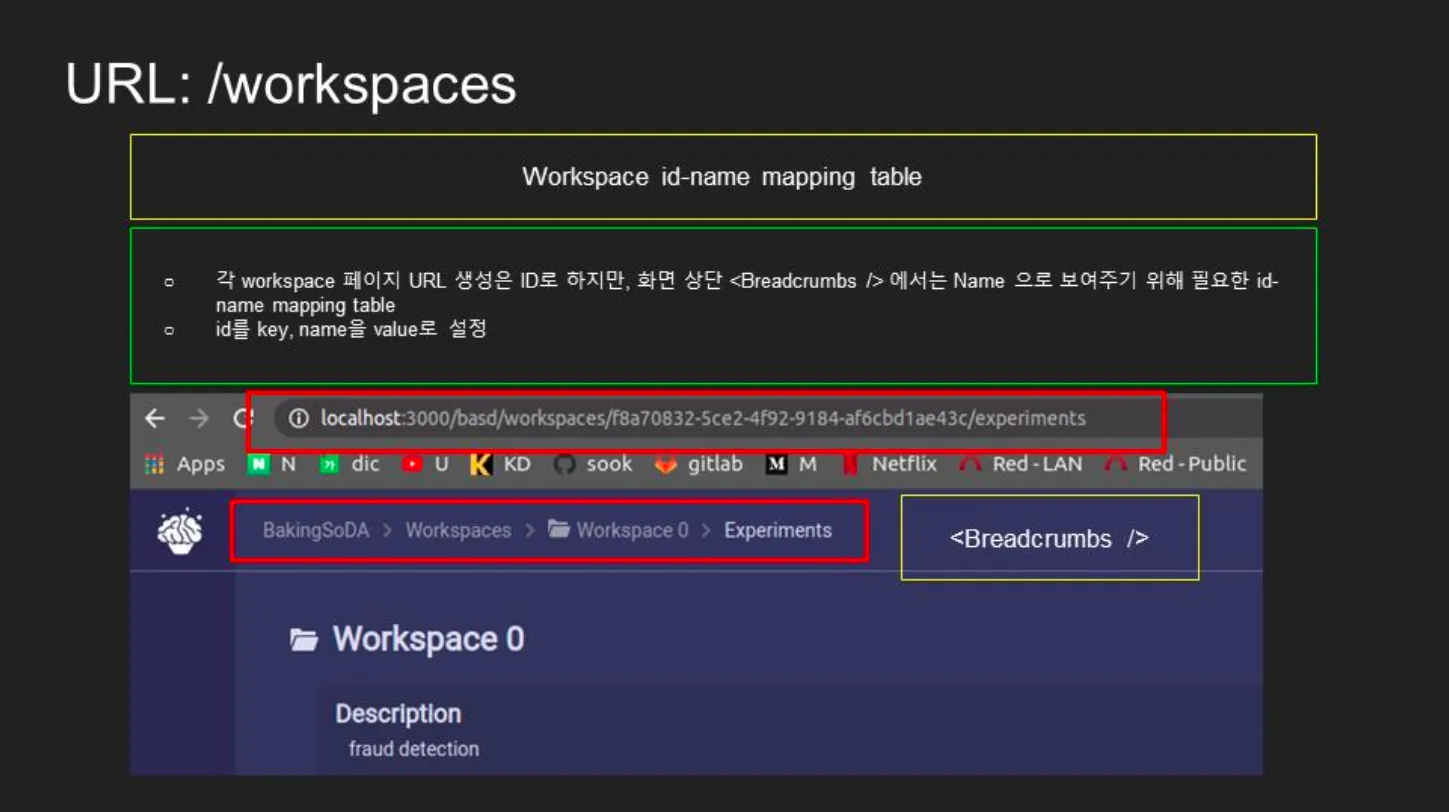Open the Red - LAN bookmark
This screenshot has width=1449, height=812.
1021,464
